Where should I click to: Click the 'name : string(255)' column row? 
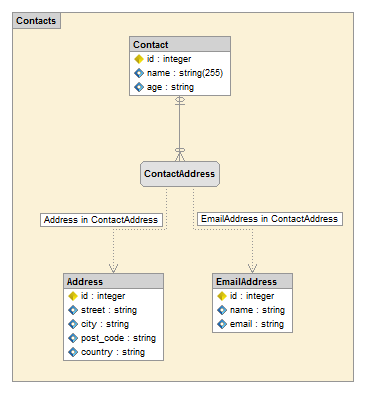(180, 73)
